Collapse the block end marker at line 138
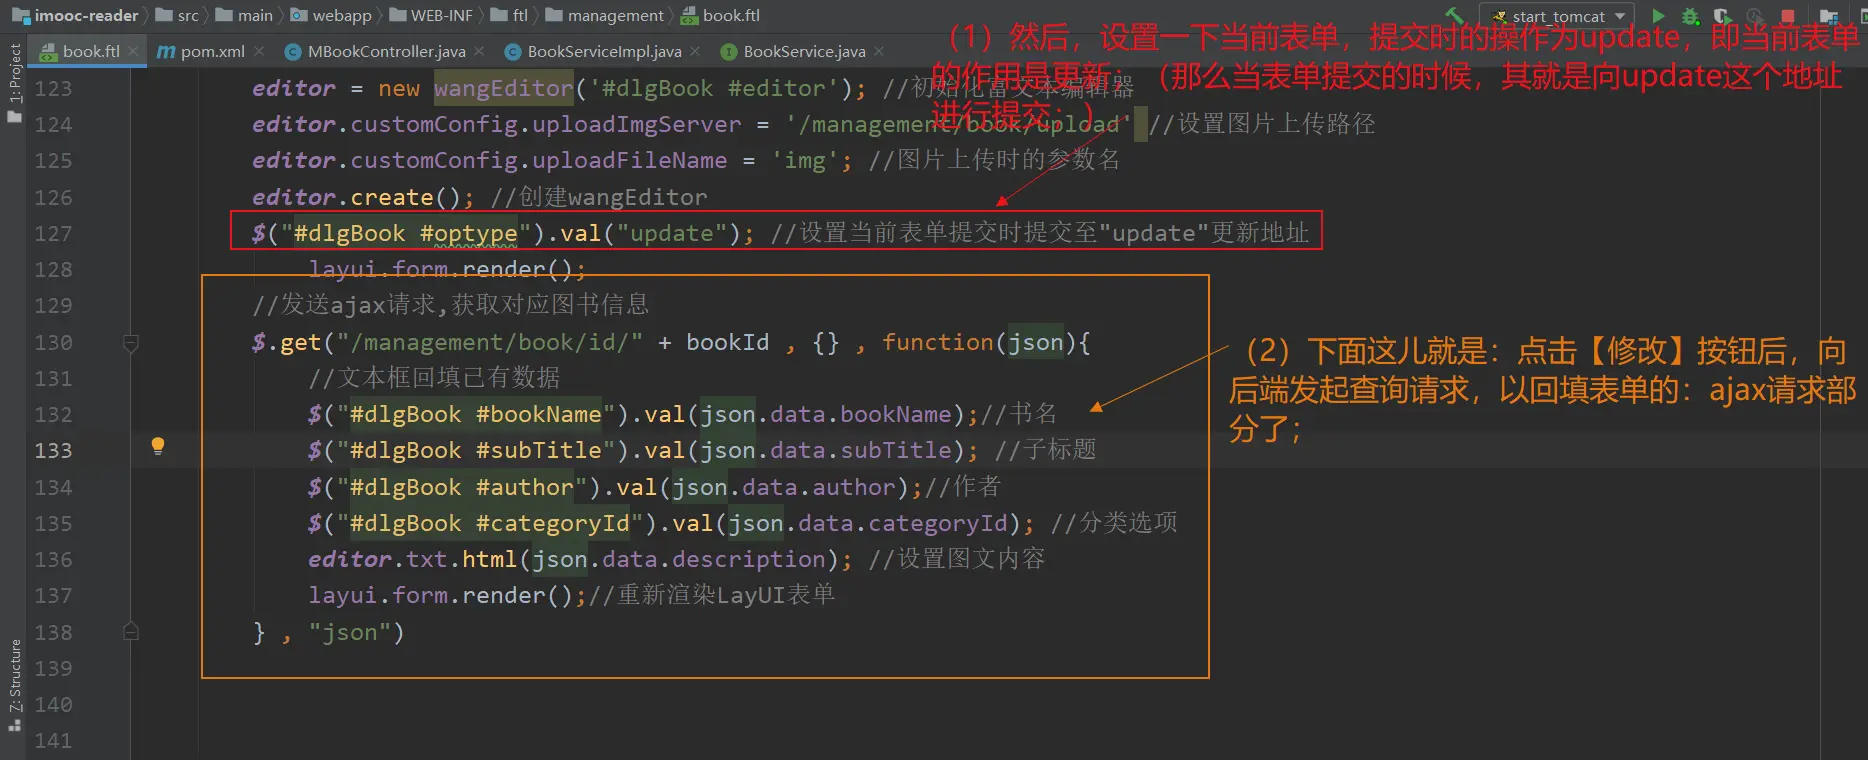The height and width of the screenshot is (760, 1868). (130, 632)
